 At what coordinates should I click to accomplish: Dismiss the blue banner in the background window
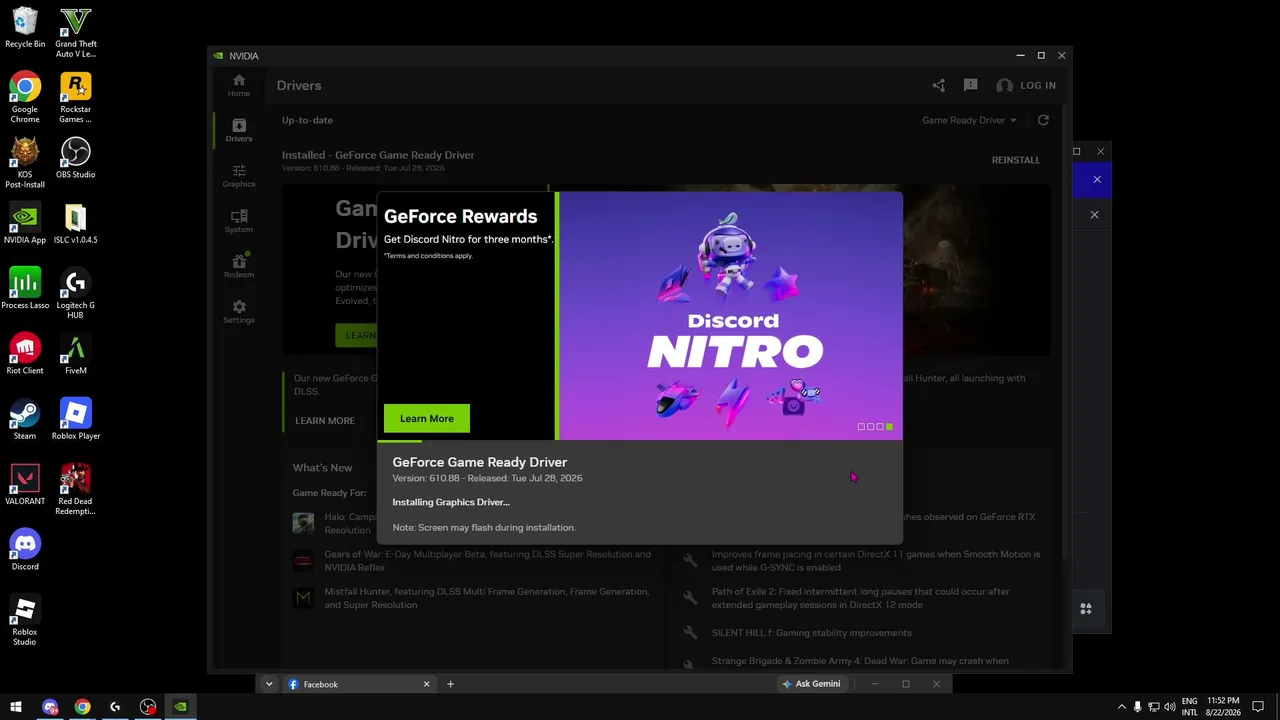(1097, 180)
